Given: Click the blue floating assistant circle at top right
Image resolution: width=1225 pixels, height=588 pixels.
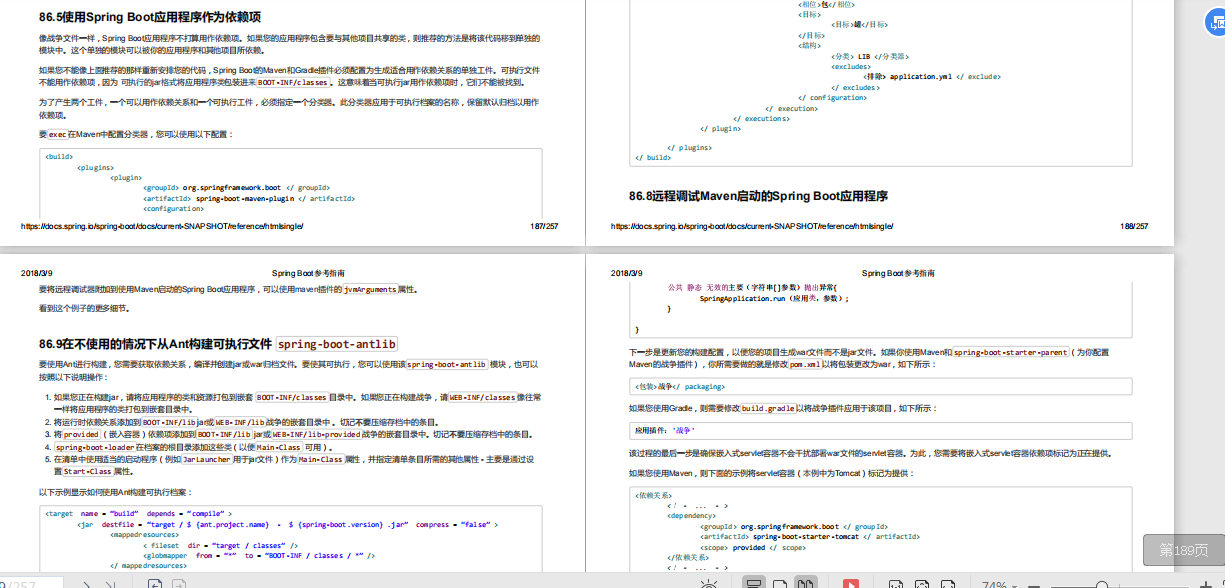Looking at the screenshot, I should click(1218, 20).
